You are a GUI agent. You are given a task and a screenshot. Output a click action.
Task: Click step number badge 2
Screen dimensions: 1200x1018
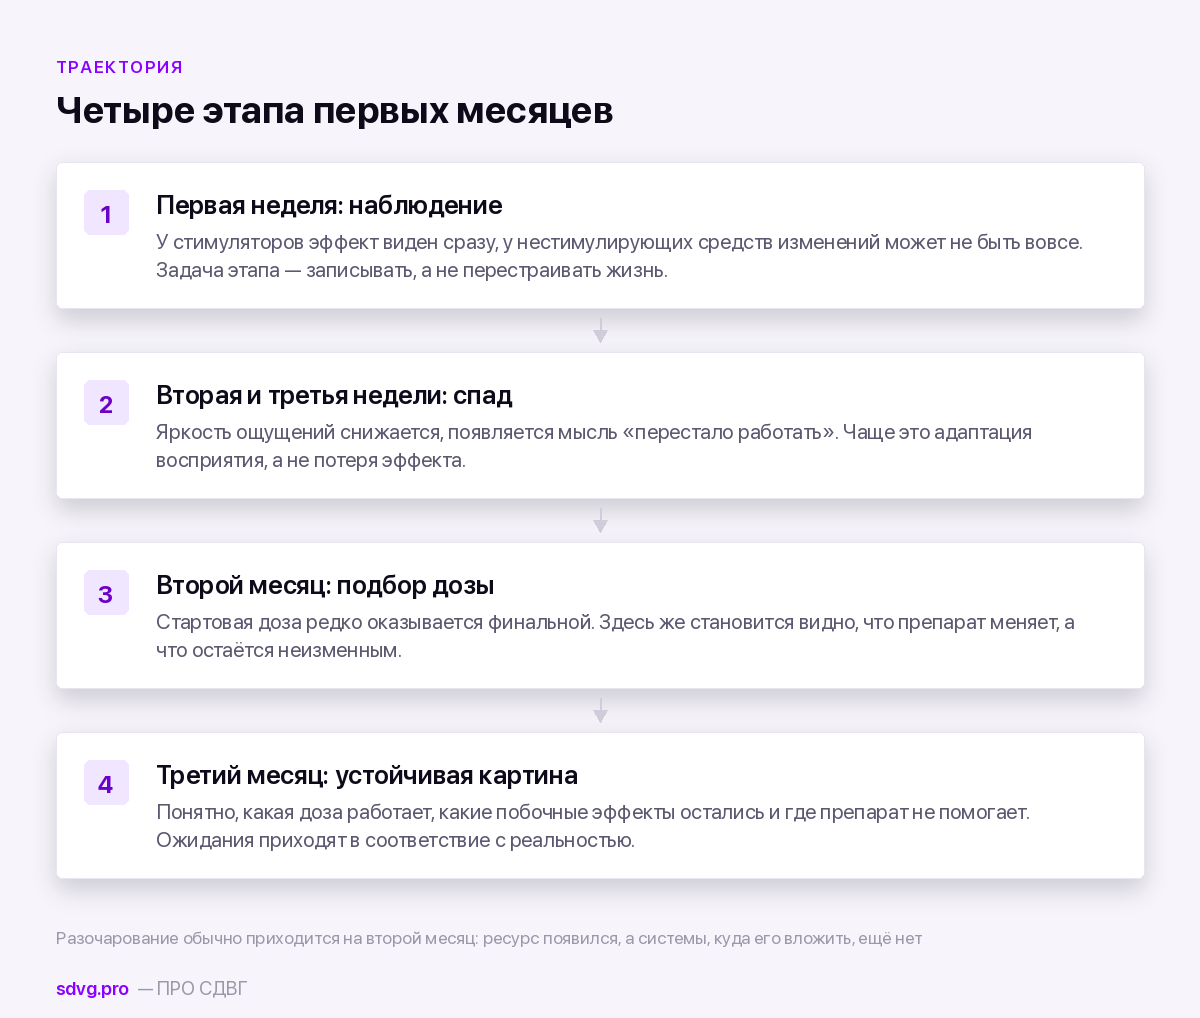click(x=106, y=403)
